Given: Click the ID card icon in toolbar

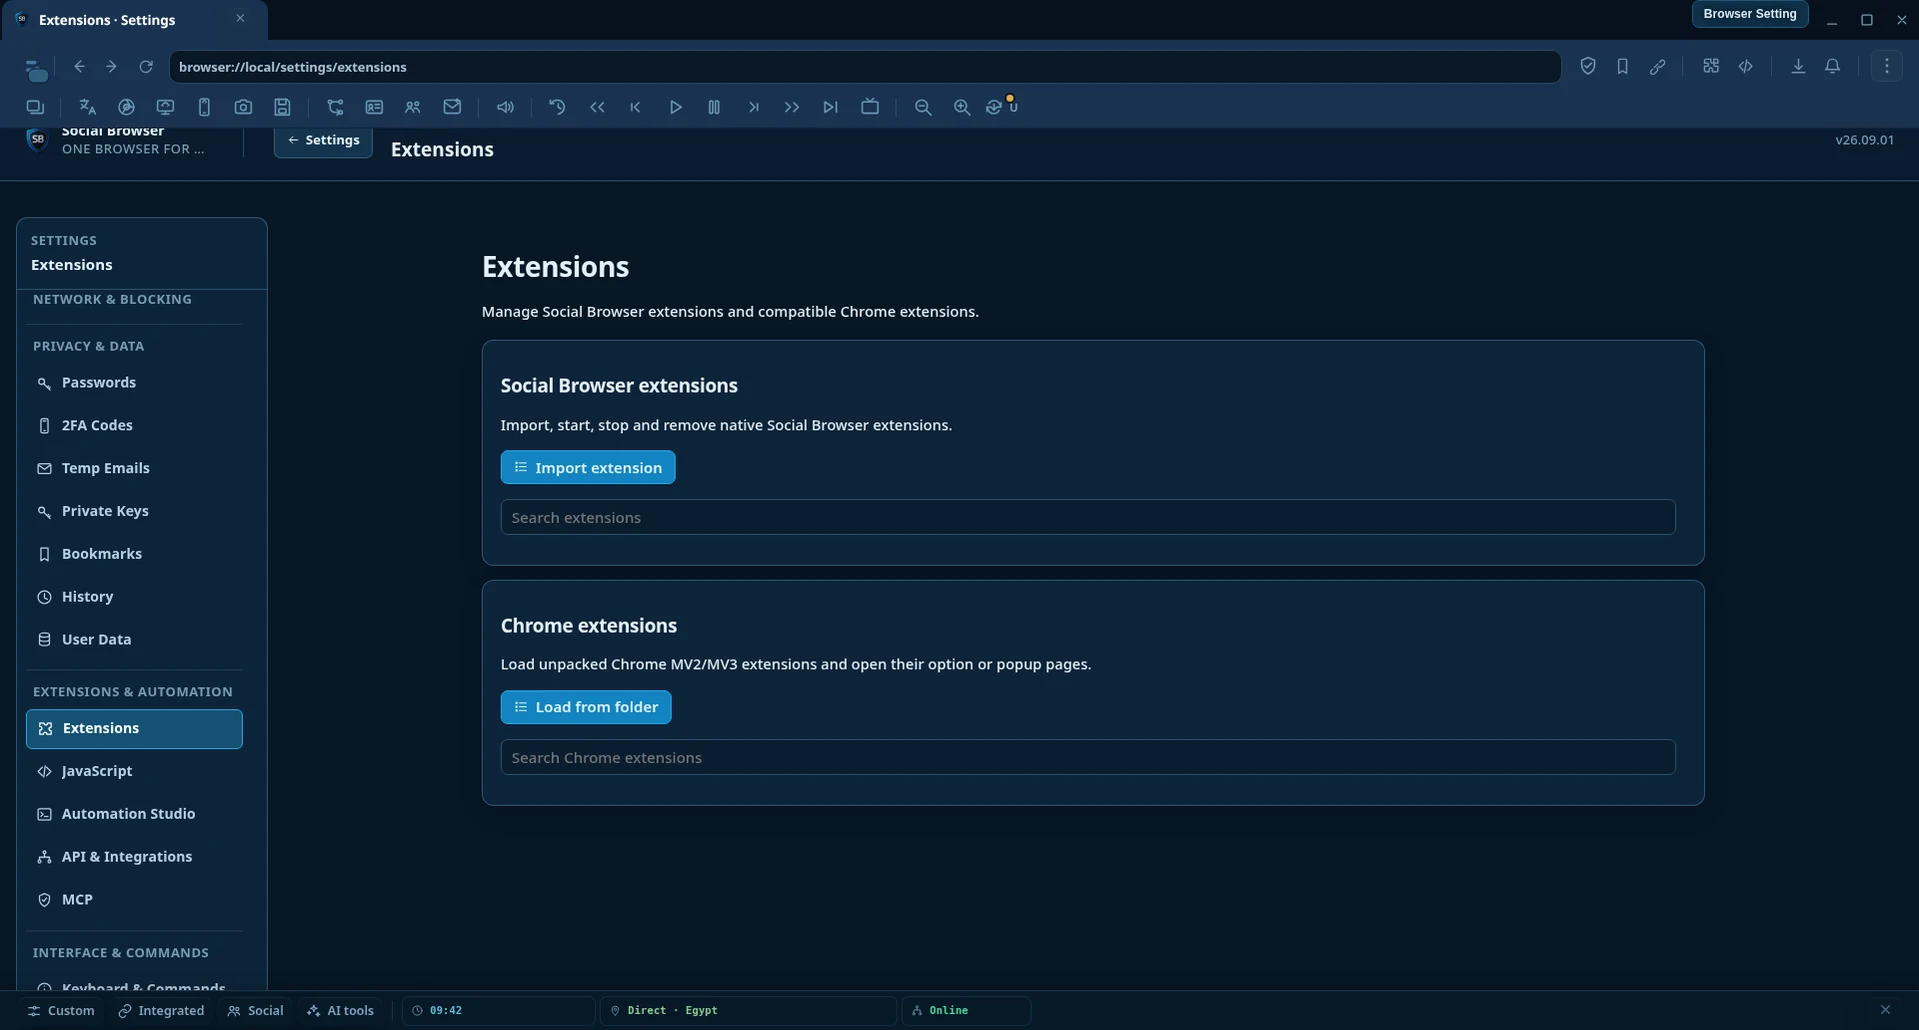Looking at the screenshot, I should coord(374,107).
